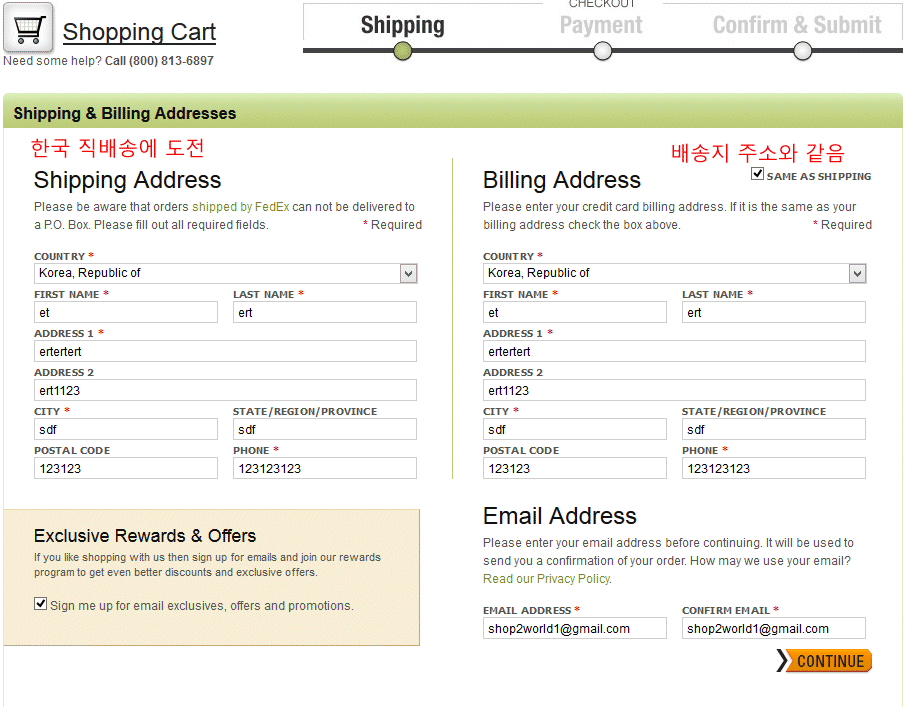
Task: Click the billing Phone field
Action: point(773,469)
